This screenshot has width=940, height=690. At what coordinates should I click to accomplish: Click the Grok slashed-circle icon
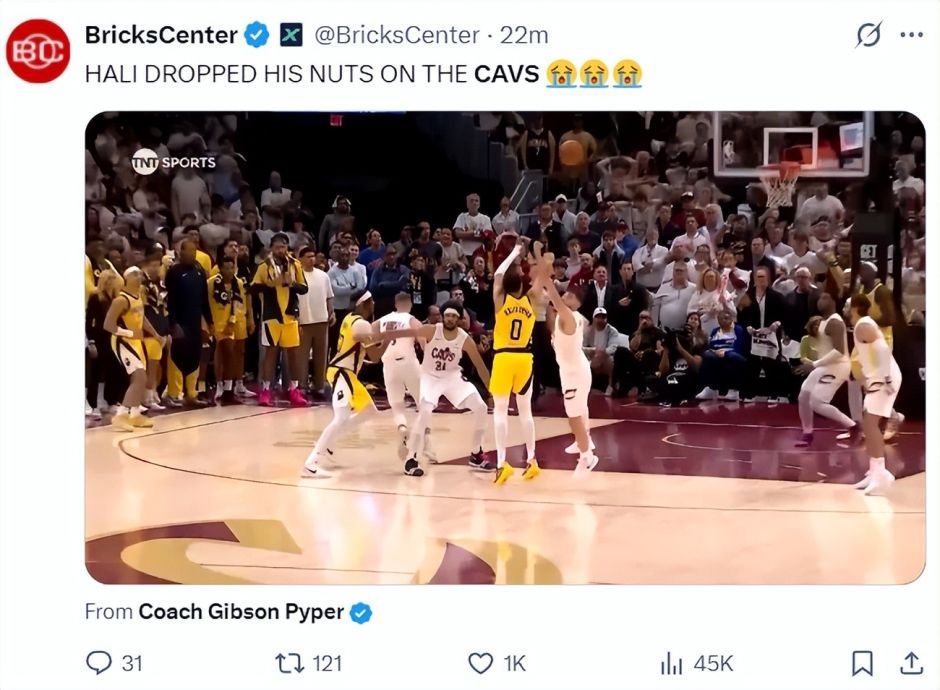pyautogui.click(x=868, y=35)
